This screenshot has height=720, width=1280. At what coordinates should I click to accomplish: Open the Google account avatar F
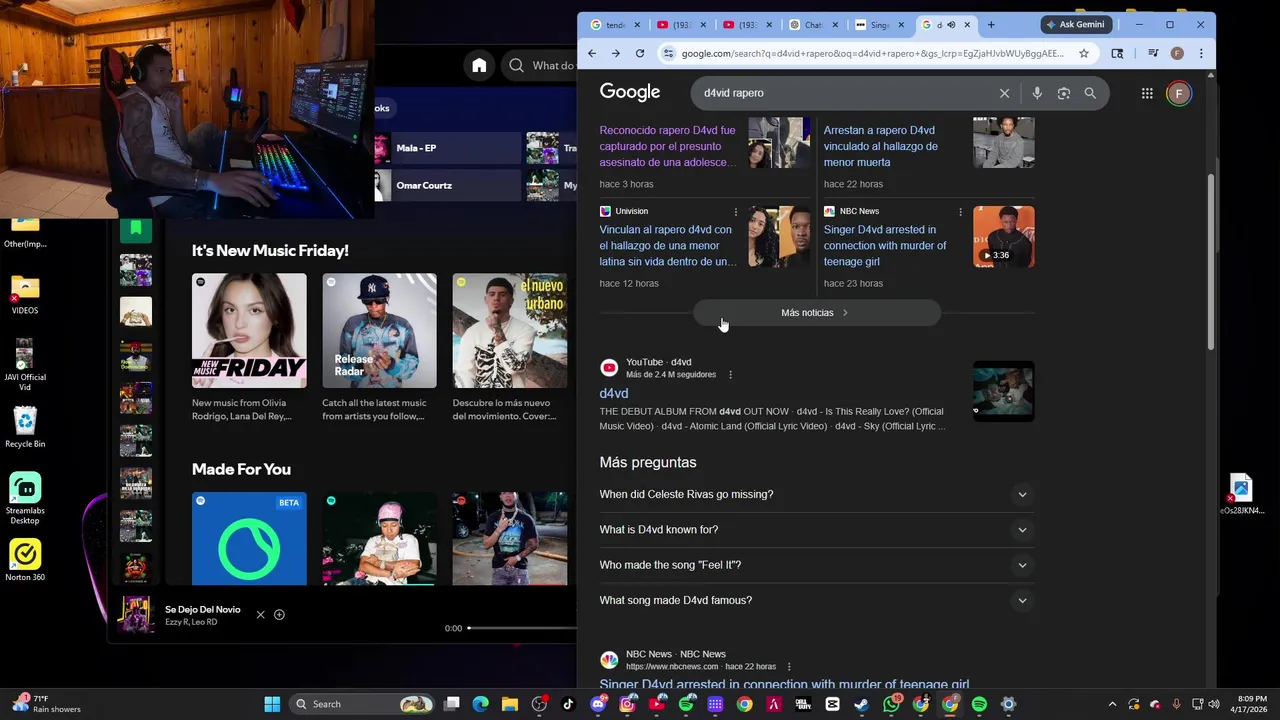click(1179, 93)
